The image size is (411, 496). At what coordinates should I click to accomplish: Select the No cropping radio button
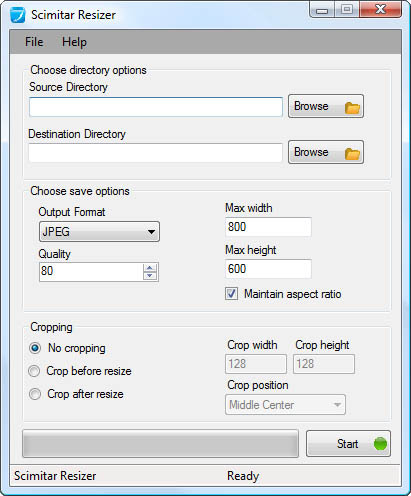pos(35,348)
